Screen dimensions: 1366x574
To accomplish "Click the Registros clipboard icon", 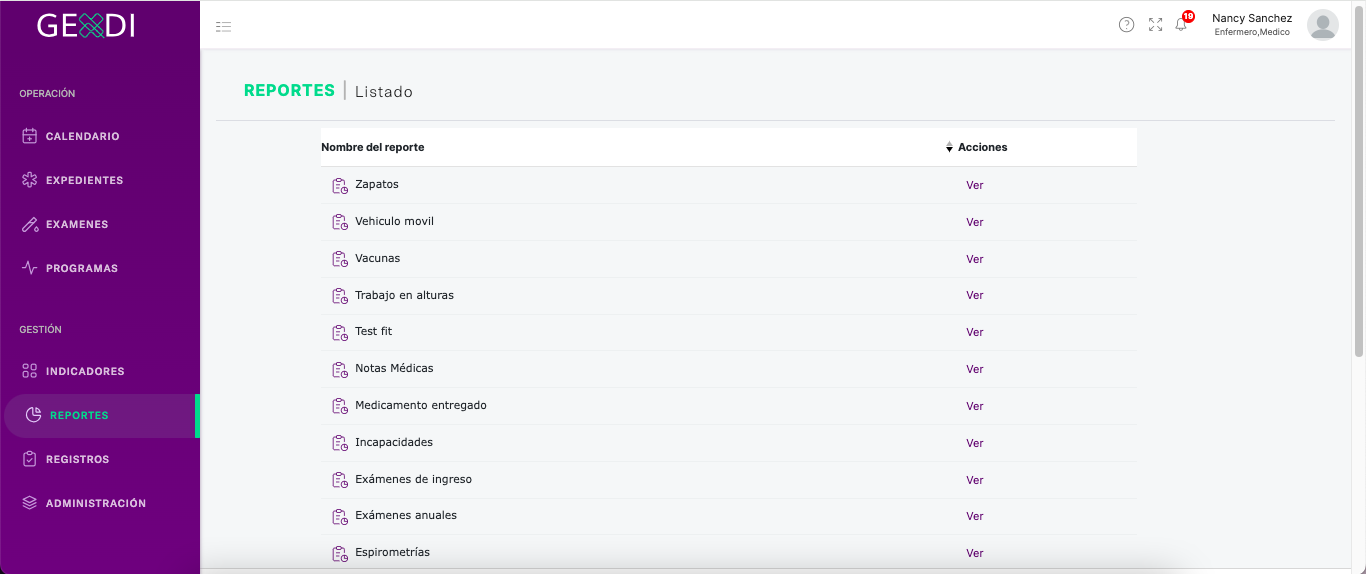I will pyautogui.click(x=30, y=459).
